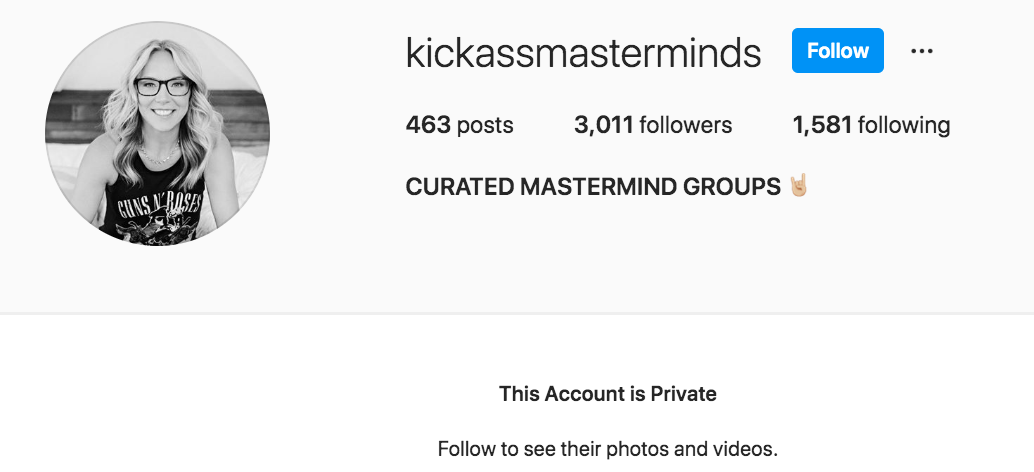Click the word Private in the notice
The height and width of the screenshot is (472, 1034).
[683, 393]
